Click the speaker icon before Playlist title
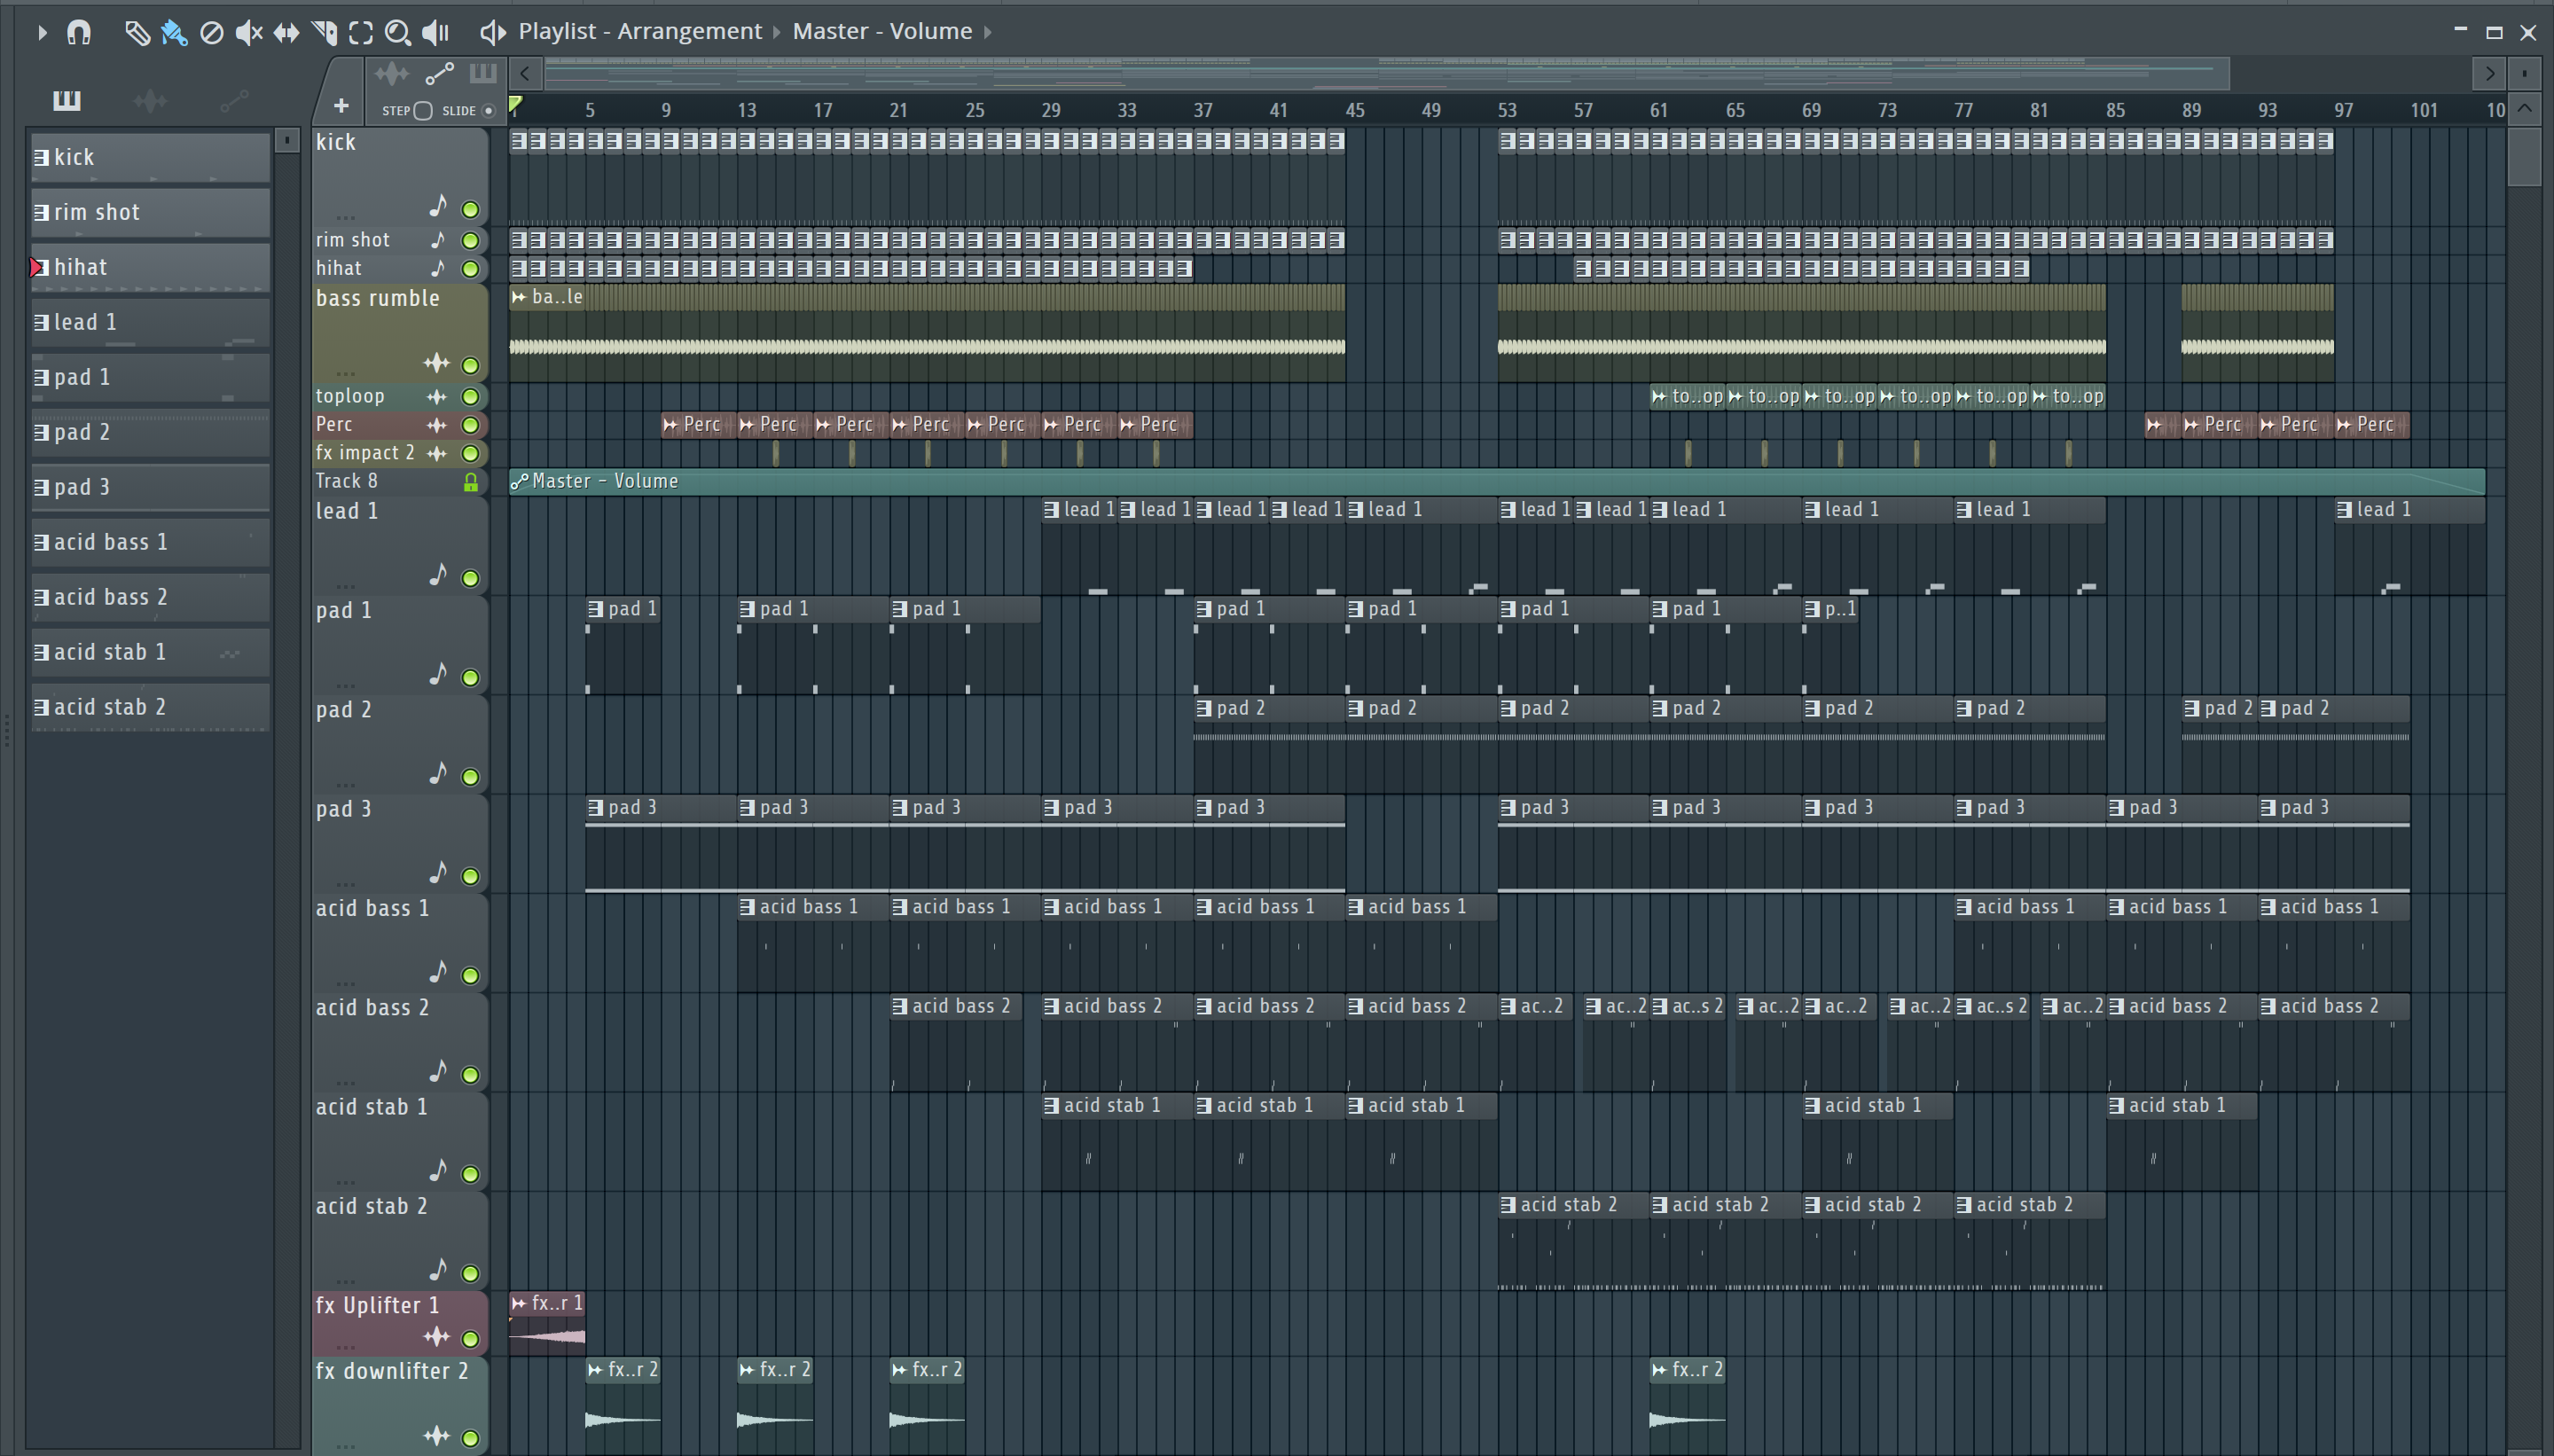2554x1456 pixels. click(x=492, y=33)
